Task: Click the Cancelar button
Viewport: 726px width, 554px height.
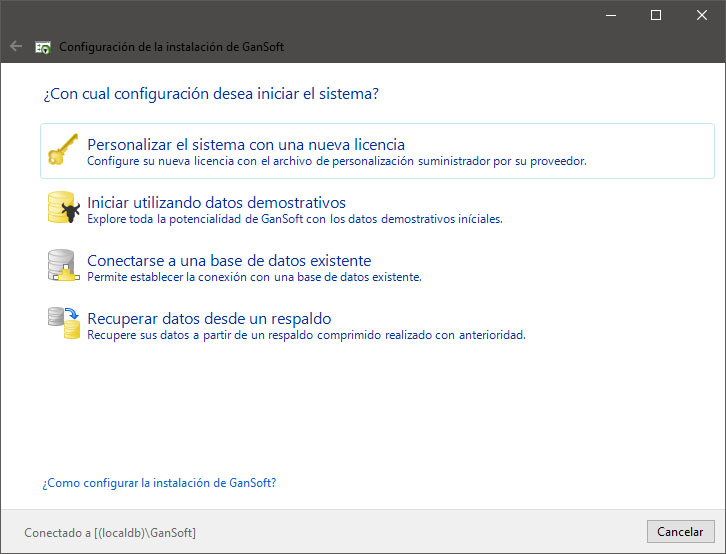Action: pyautogui.click(x=680, y=532)
